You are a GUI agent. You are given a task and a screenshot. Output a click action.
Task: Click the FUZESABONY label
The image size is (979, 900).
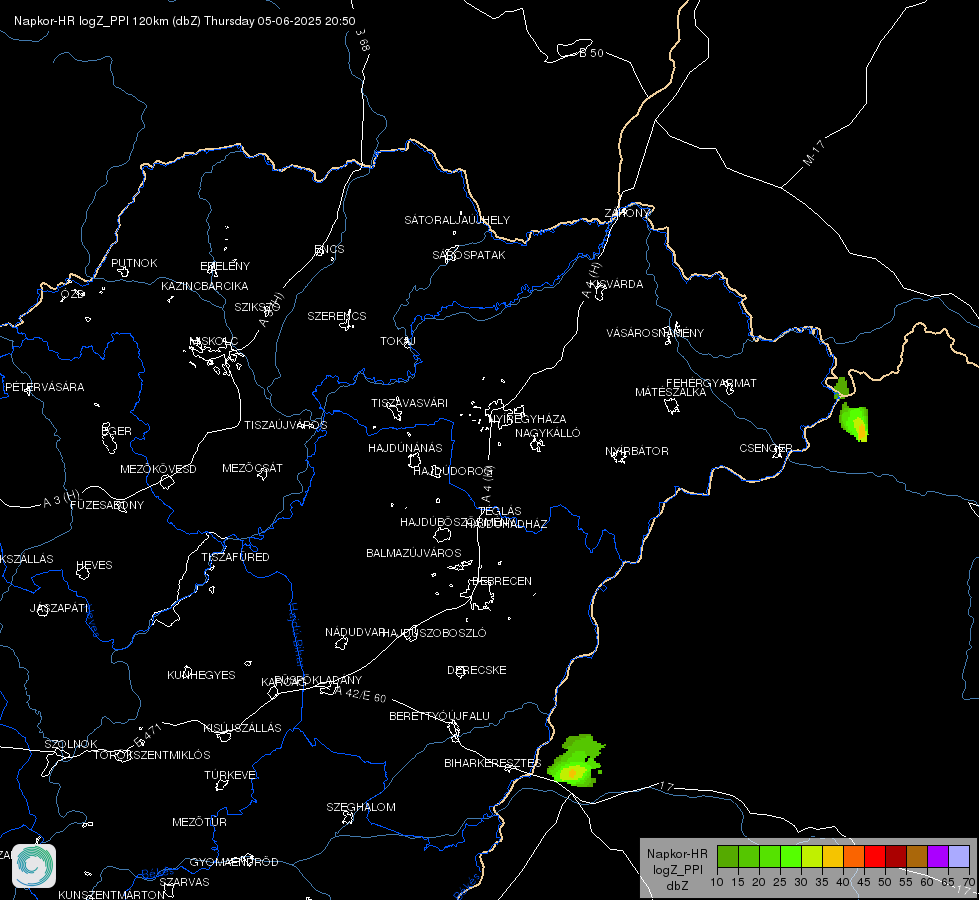click(x=107, y=505)
